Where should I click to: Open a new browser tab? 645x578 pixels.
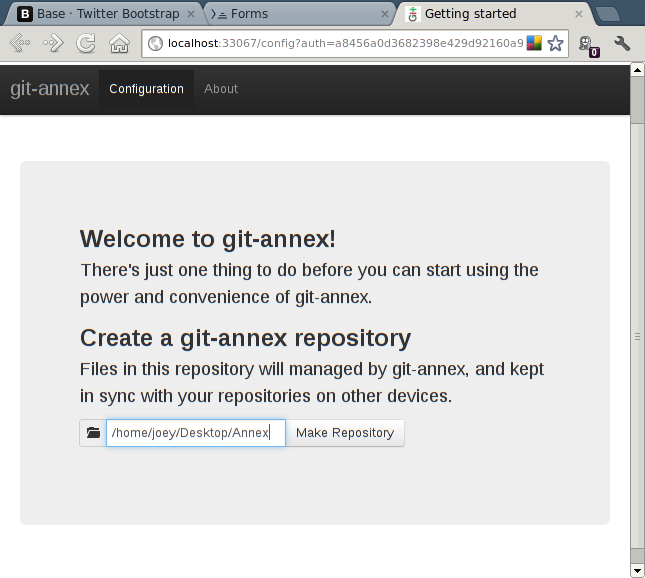608,14
